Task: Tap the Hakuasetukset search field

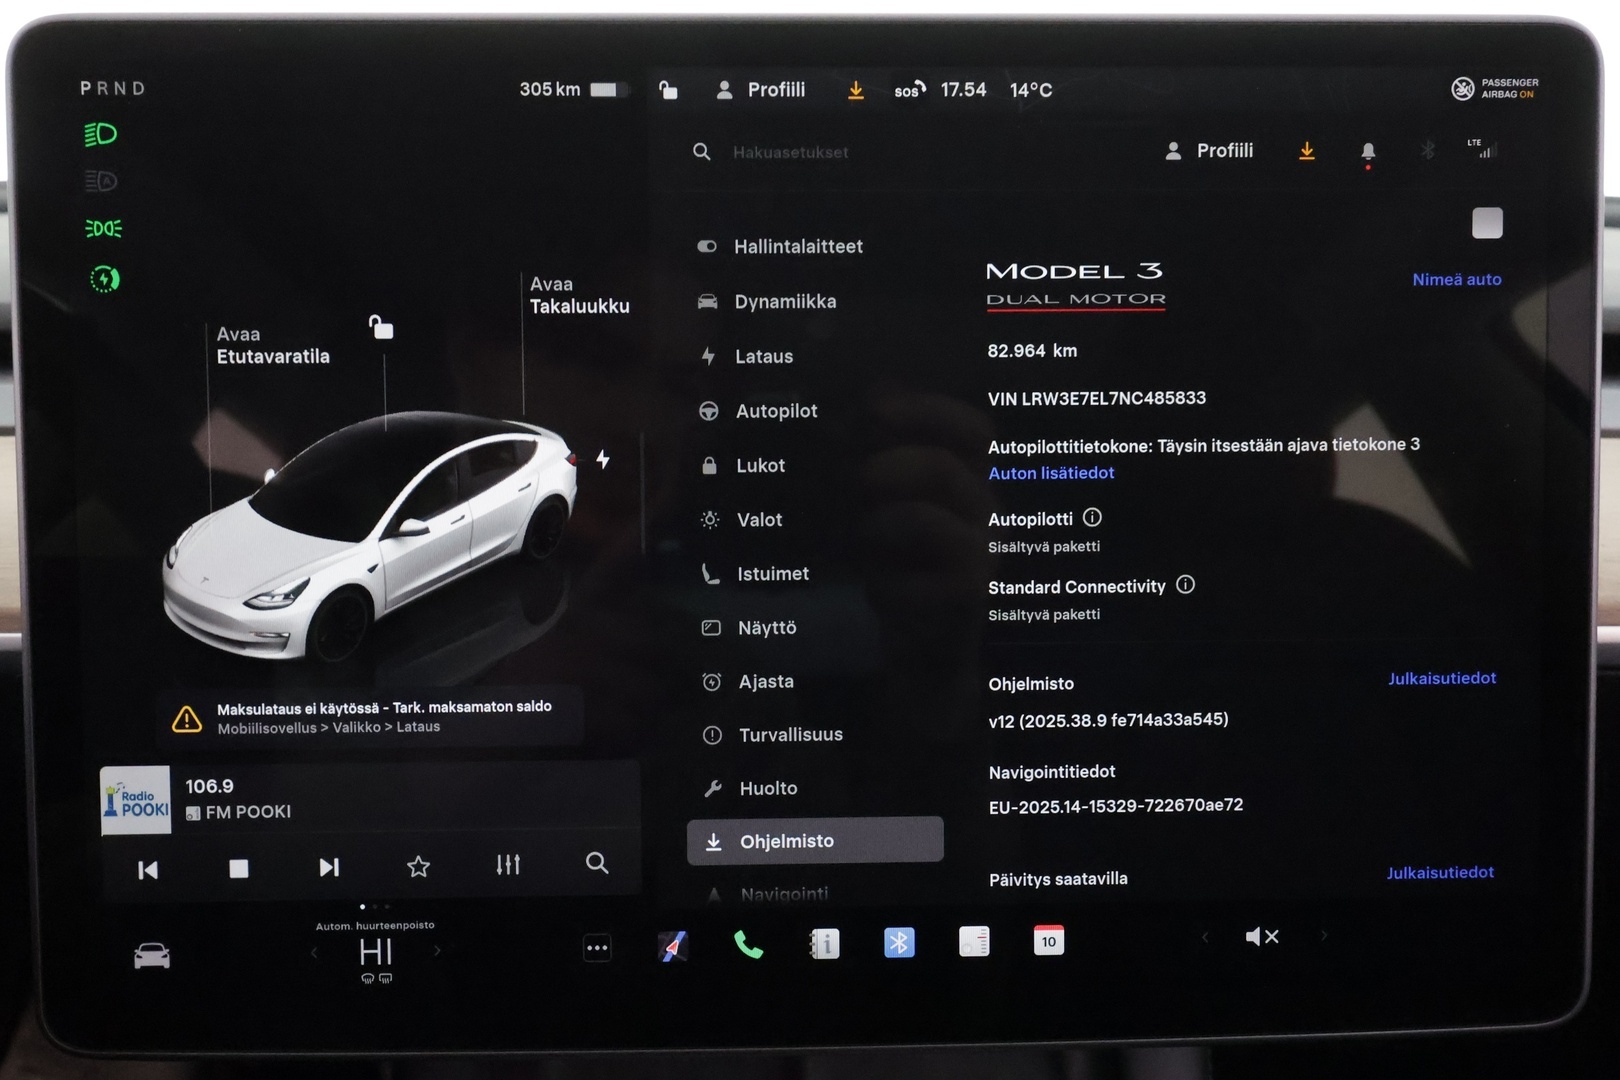Action: (790, 152)
